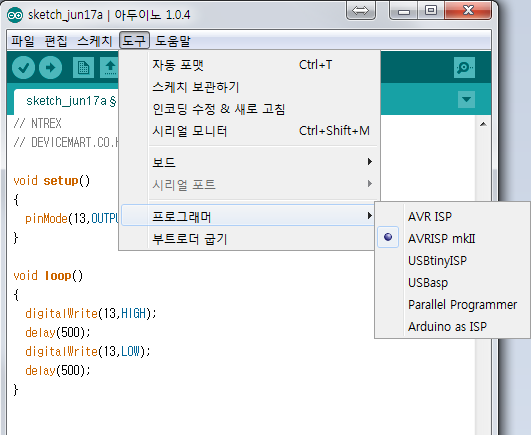Select USBasp programmer

click(x=453, y=282)
